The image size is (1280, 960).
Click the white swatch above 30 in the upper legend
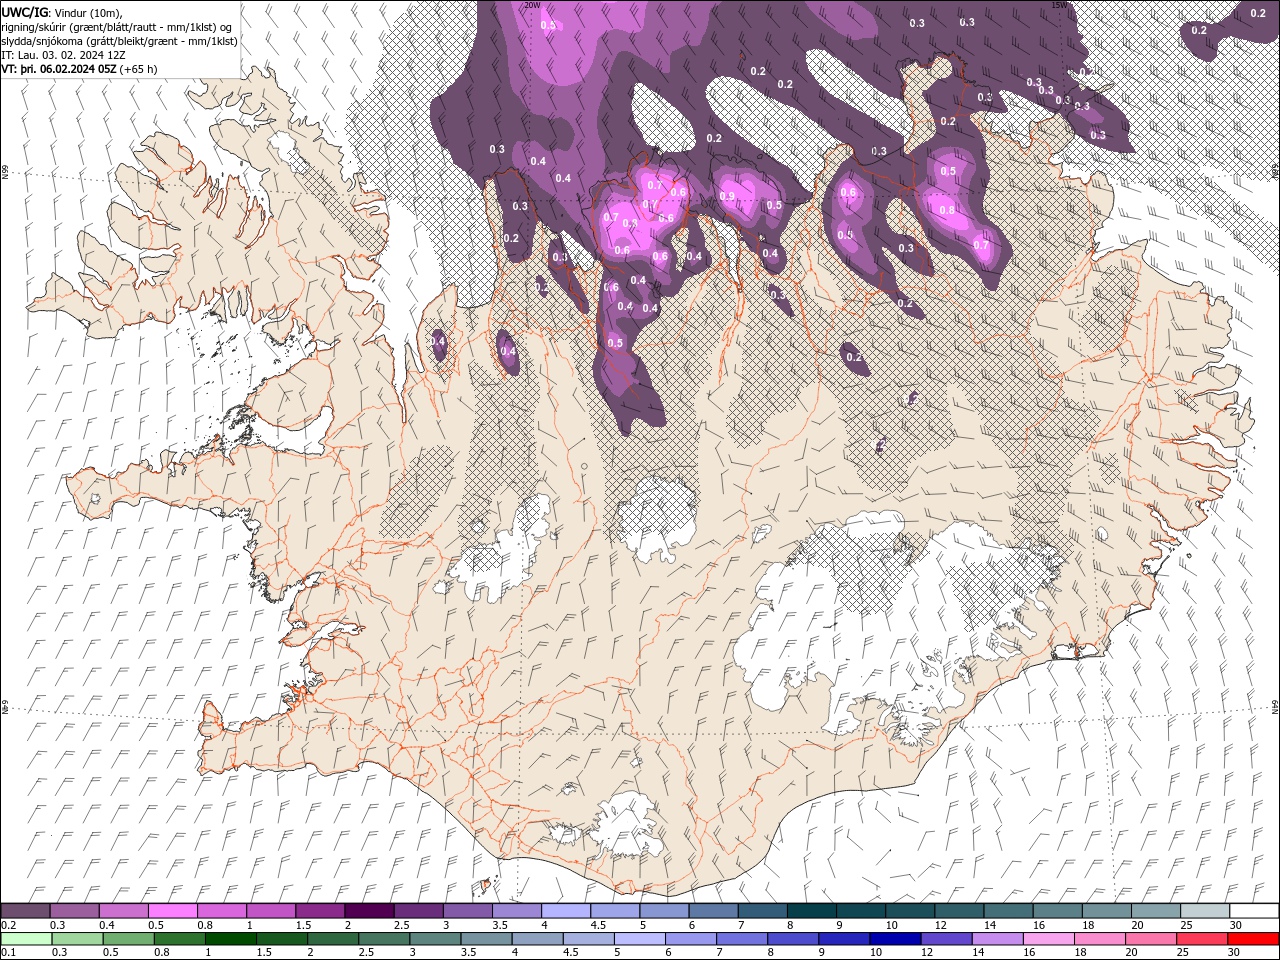[1253, 911]
